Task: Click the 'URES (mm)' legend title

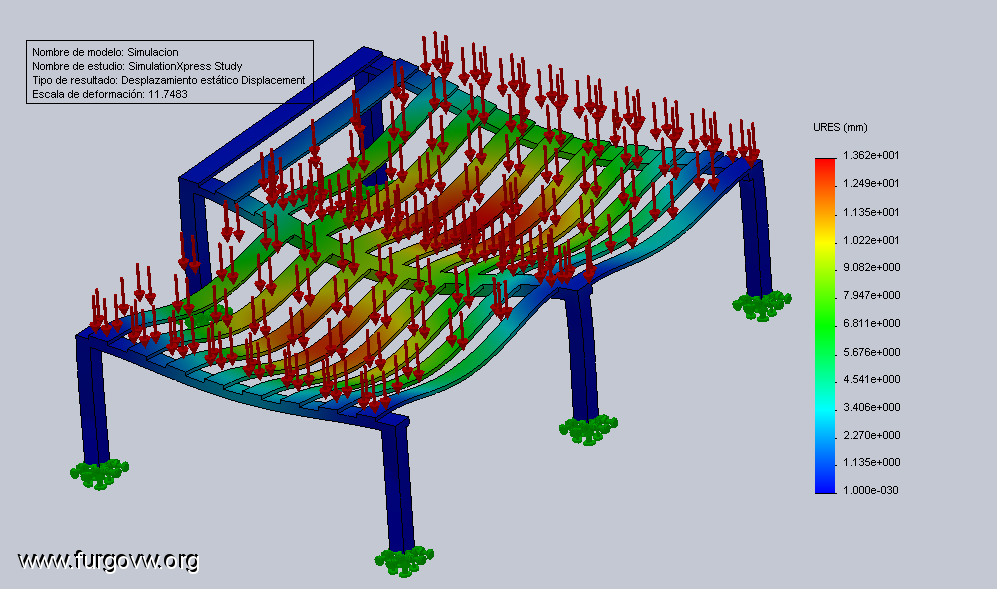Action: pyautogui.click(x=840, y=127)
